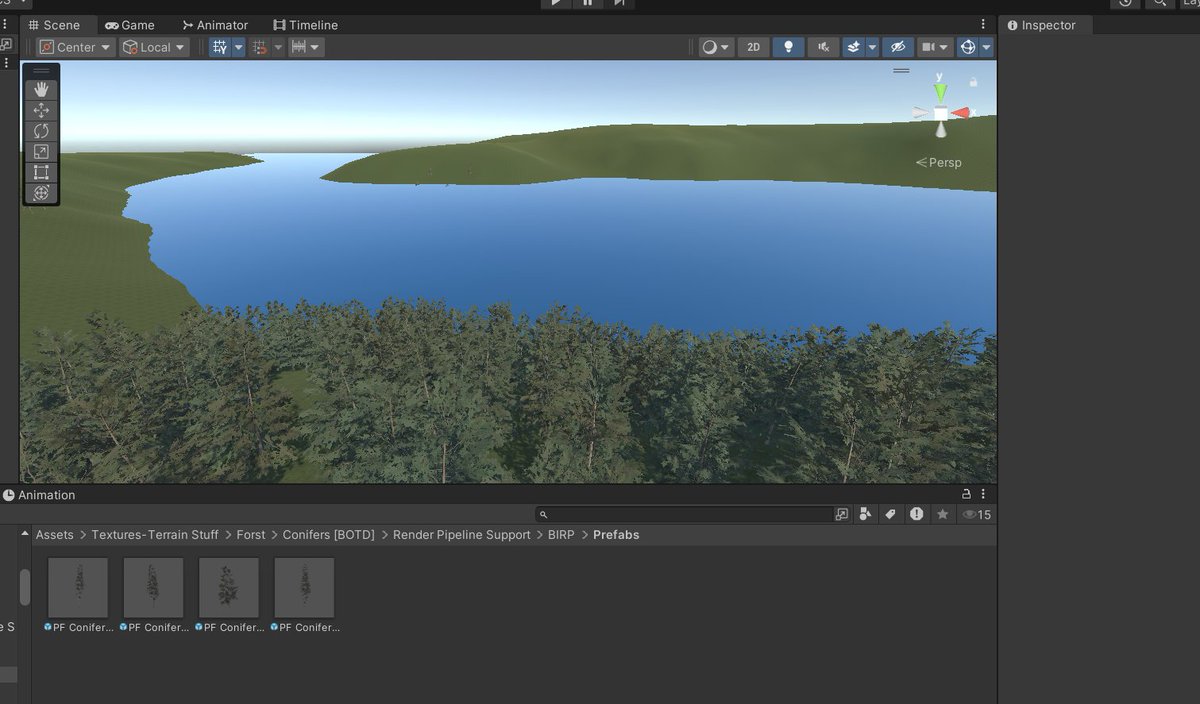Focus the Project panel search field
Screen dimensions: 1200x704
coord(684,514)
